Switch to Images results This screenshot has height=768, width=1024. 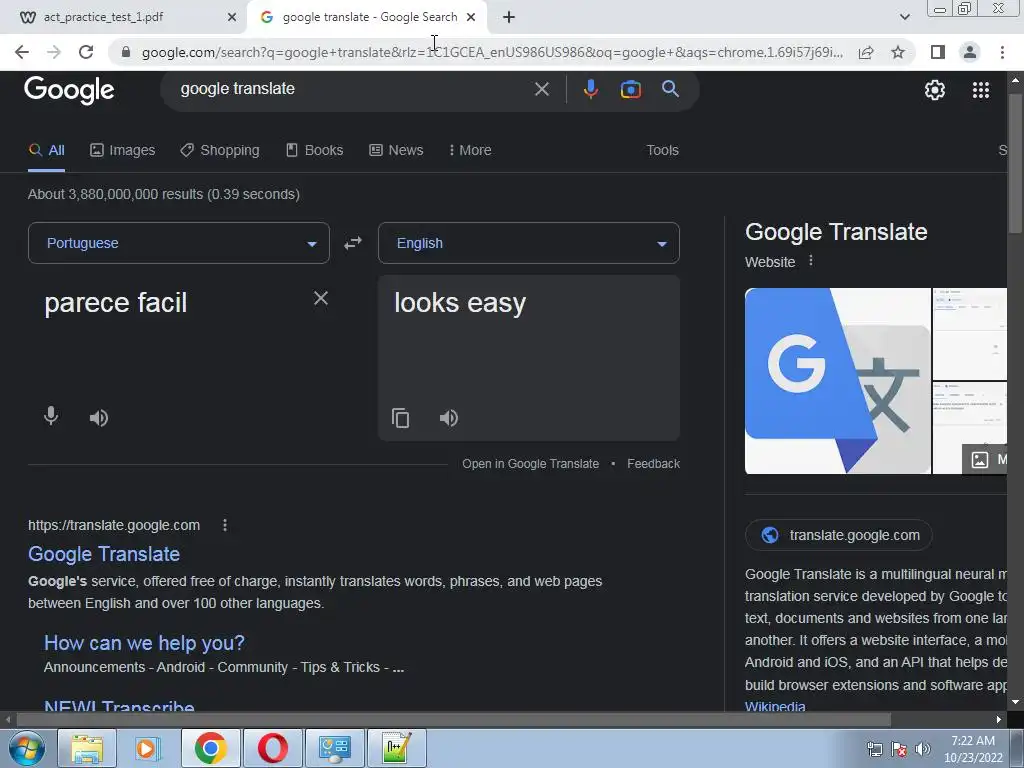coord(123,150)
